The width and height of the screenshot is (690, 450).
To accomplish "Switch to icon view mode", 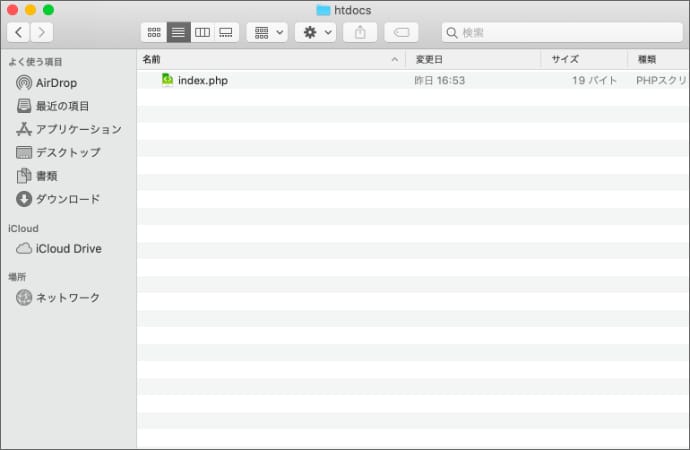I will (153, 32).
